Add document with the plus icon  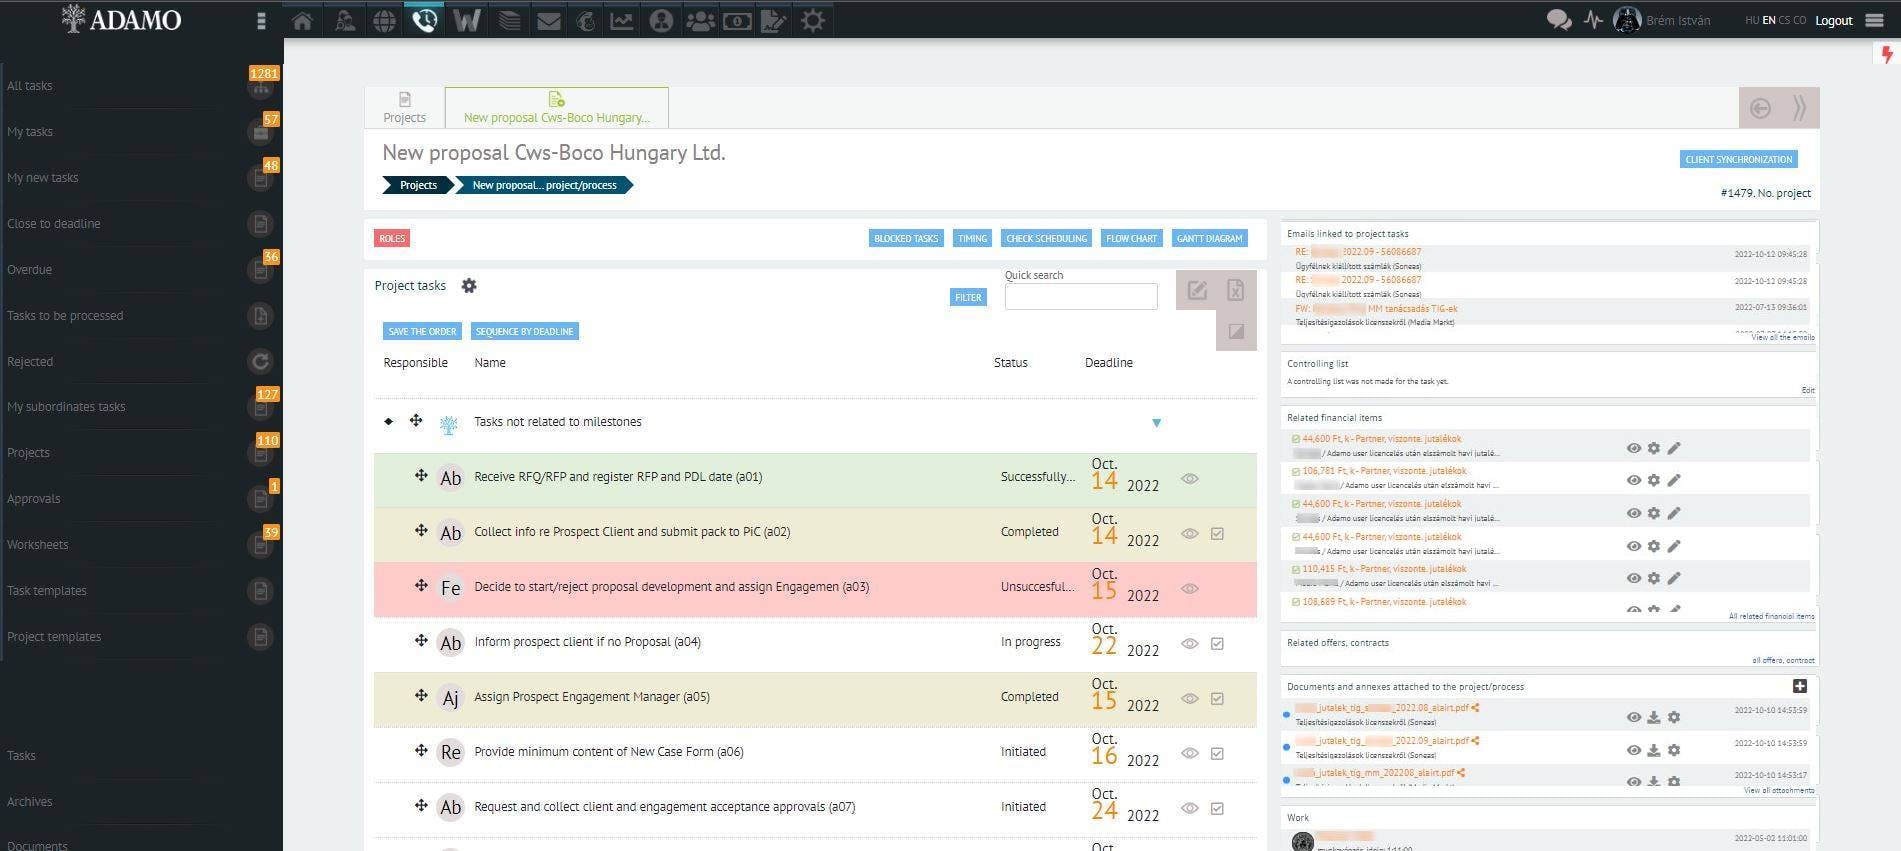[x=1799, y=686]
